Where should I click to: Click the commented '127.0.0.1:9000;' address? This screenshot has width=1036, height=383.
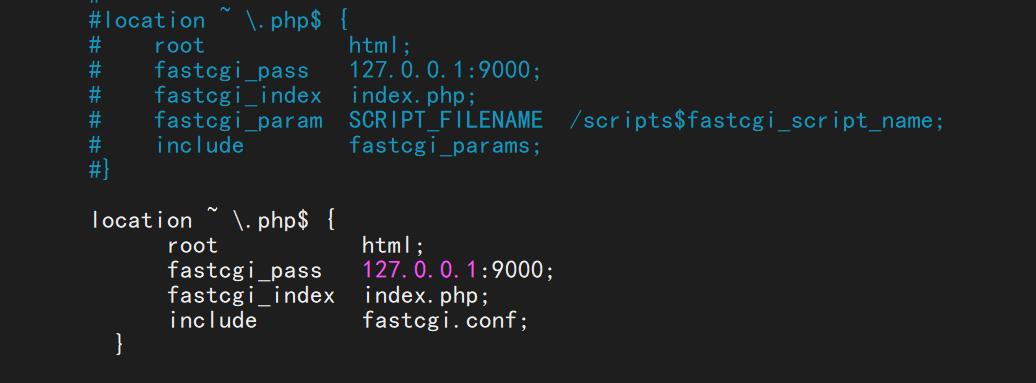(x=445, y=70)
